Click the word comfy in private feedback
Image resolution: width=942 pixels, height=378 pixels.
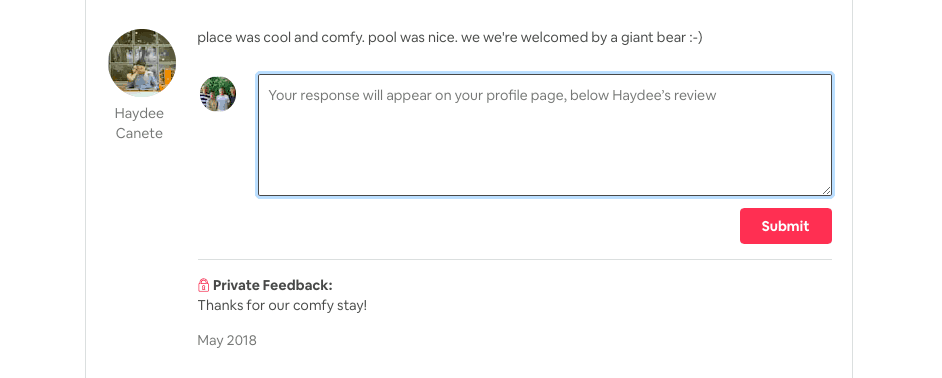pyautogui.click(x=312, y=305)
